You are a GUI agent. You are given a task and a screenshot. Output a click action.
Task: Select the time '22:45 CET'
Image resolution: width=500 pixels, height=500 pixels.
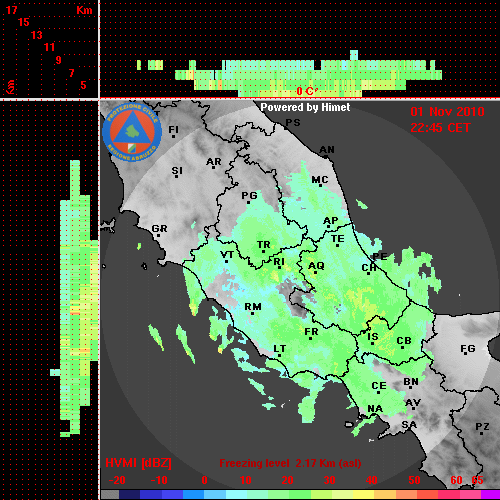pyautogui.click(x=440, y=128)
